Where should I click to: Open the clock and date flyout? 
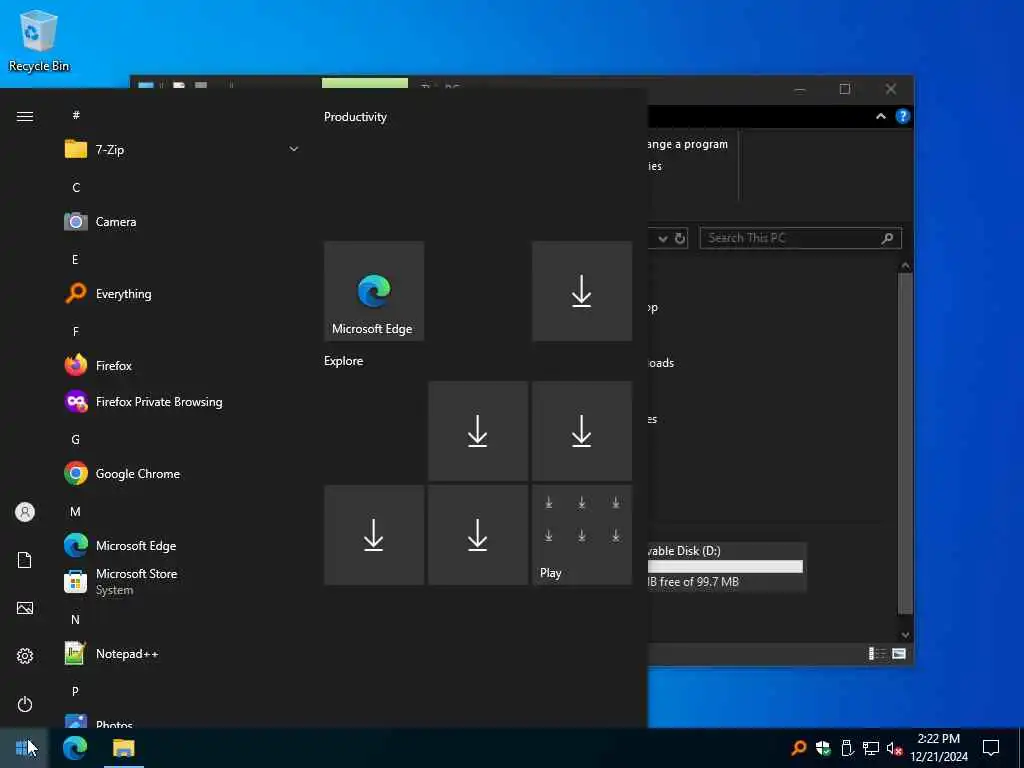pos(939,748)
